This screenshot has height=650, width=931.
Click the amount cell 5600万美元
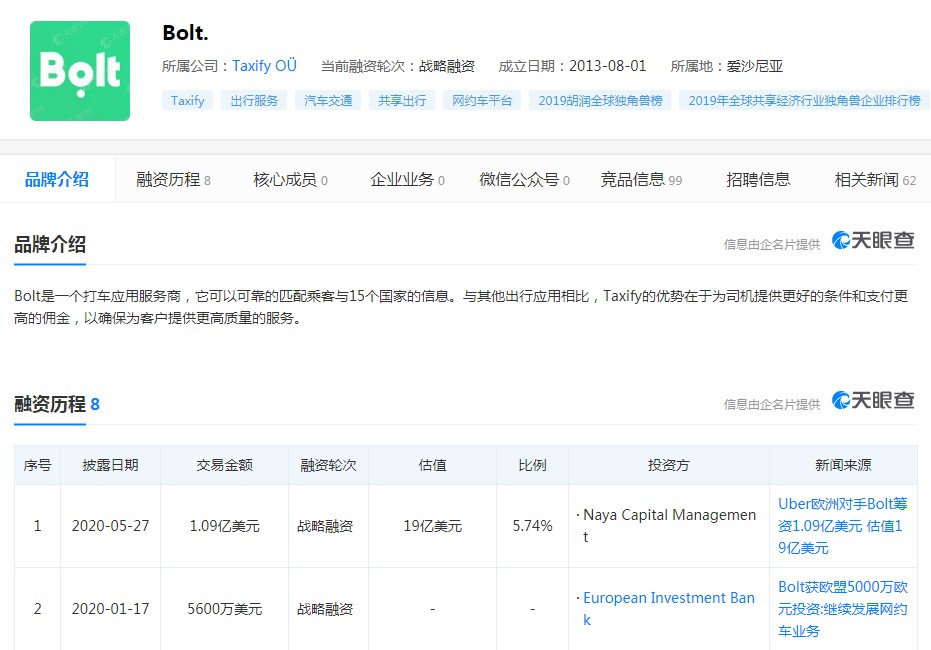point(224,609)
